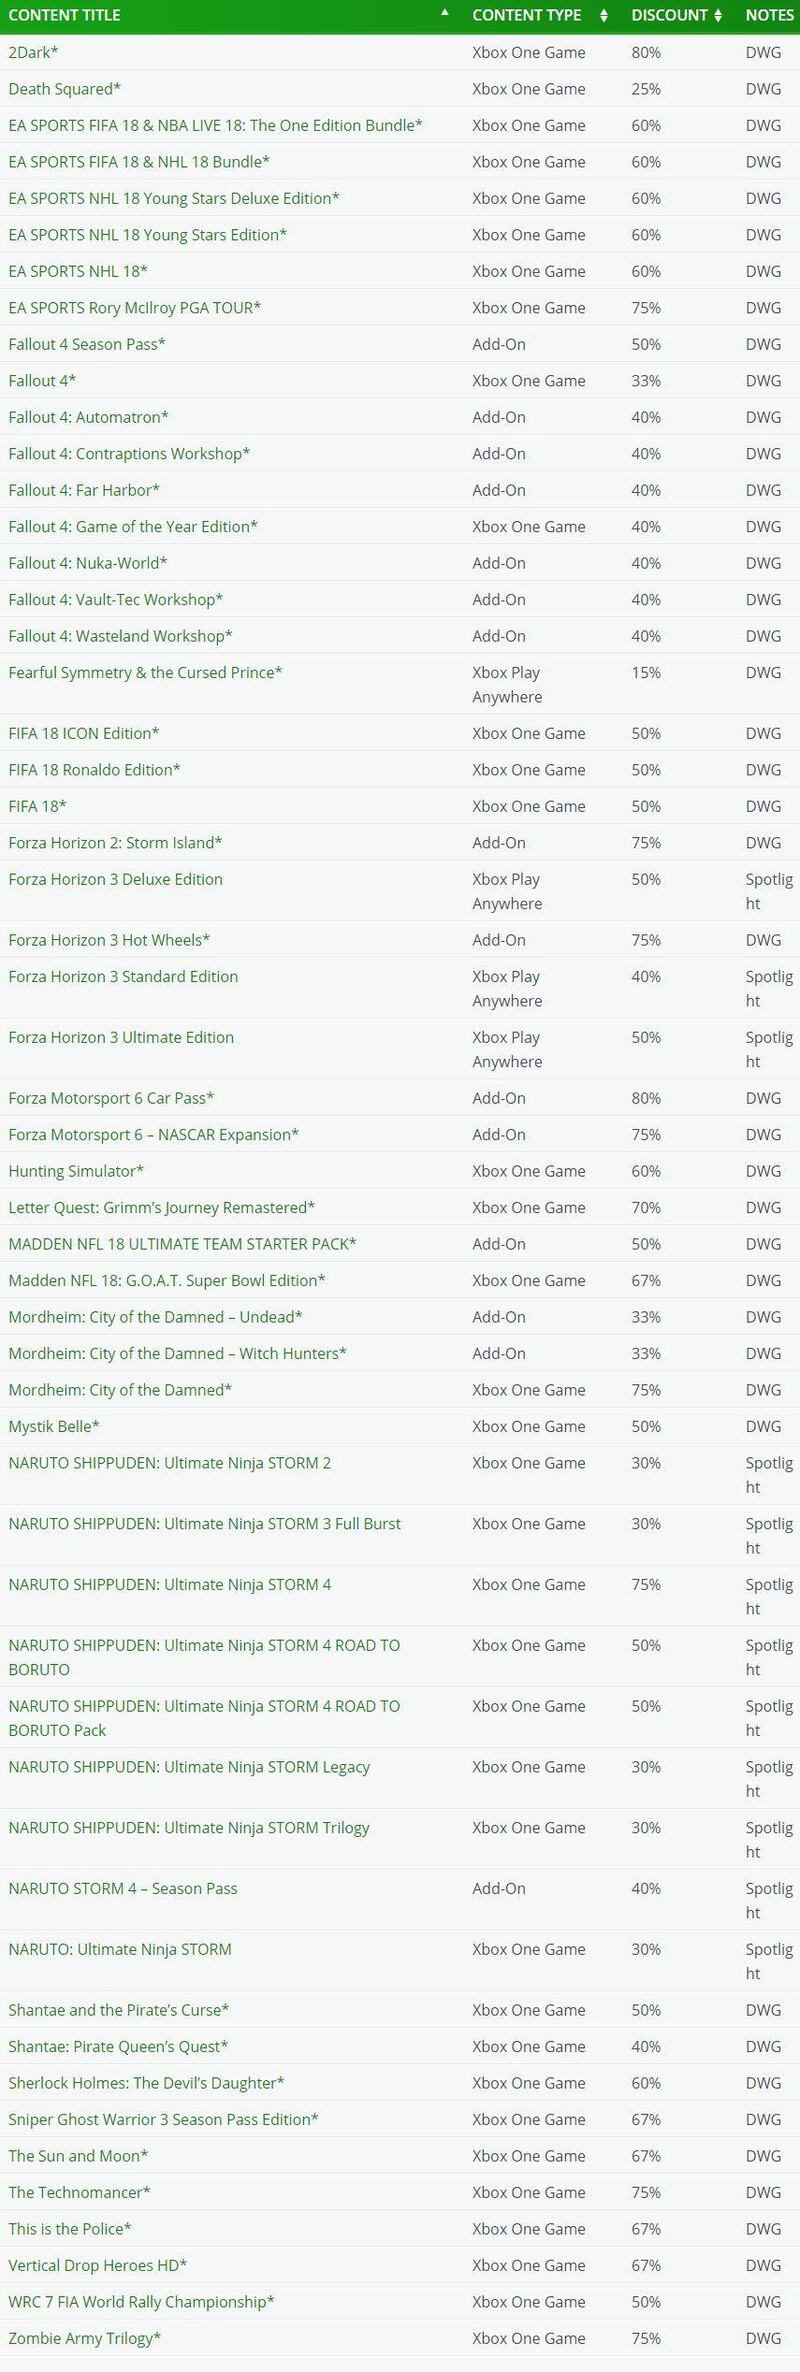Click the Content Type sort arrows icon
The height and width of the screenshot is (2372, 800).
click(x=604, y=16)
